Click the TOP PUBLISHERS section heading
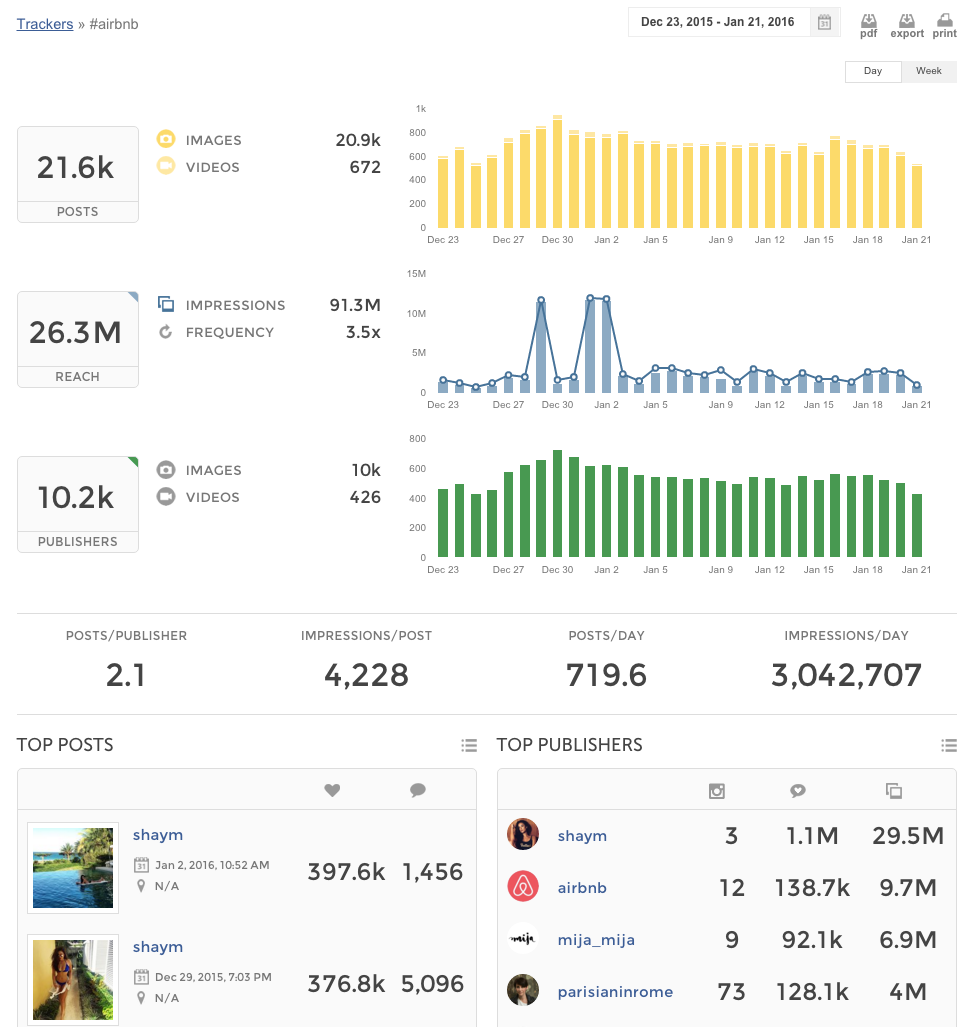Viewport: 972px width, 1027px height. (569, 745)
